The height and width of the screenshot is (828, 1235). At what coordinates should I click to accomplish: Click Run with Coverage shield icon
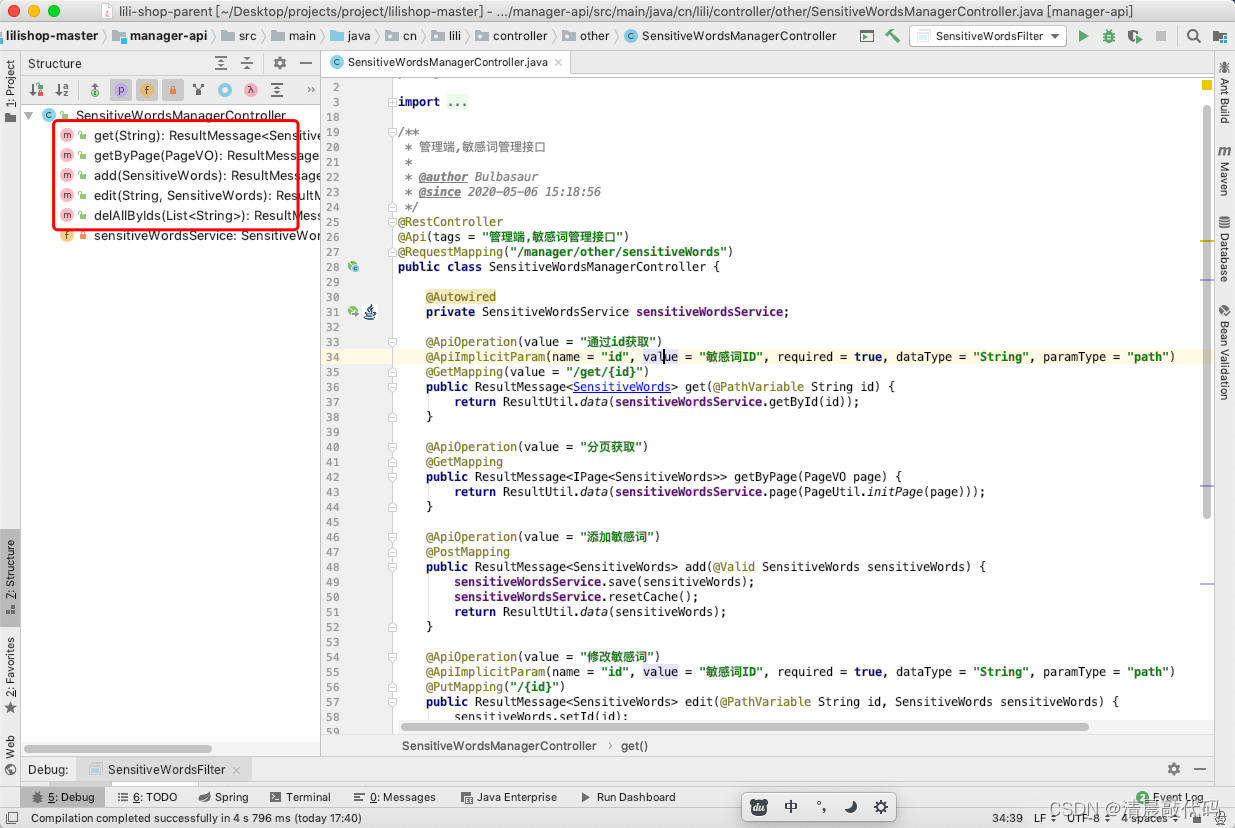click(x=1134, y=36)
